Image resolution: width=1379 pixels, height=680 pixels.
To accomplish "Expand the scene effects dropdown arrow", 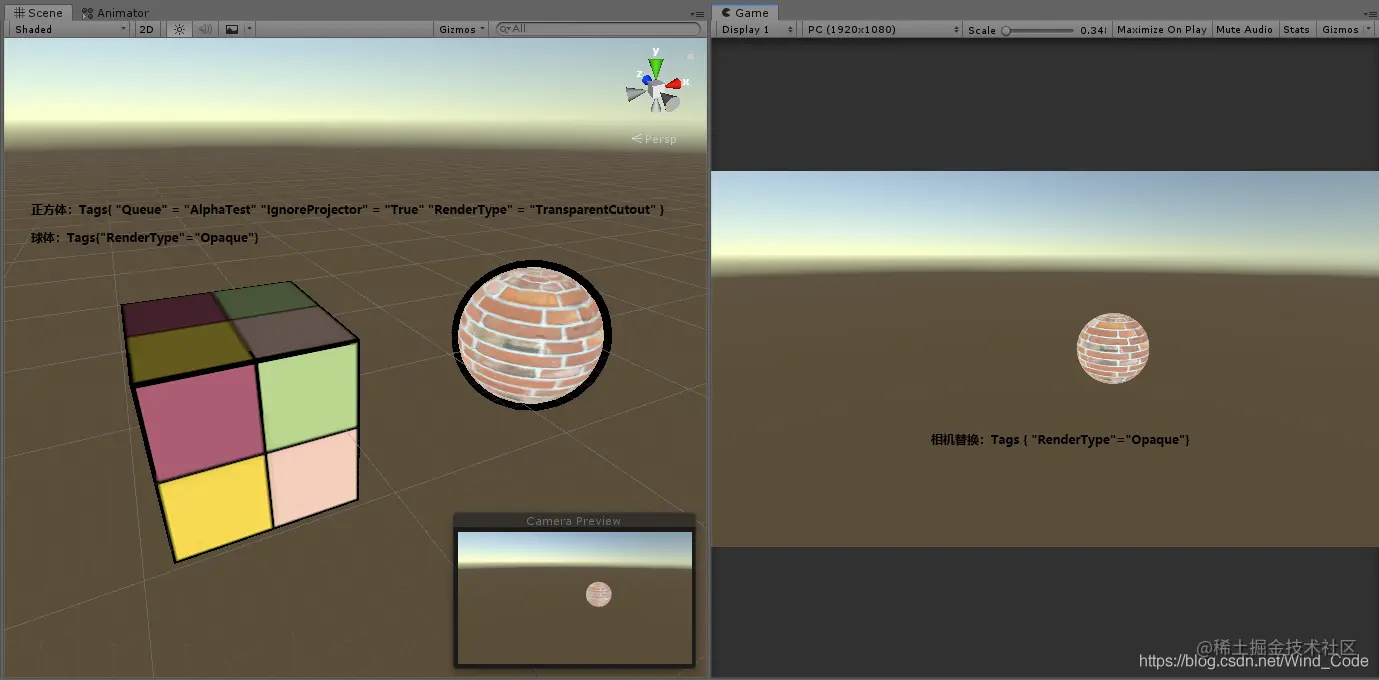I will [250, 29].
